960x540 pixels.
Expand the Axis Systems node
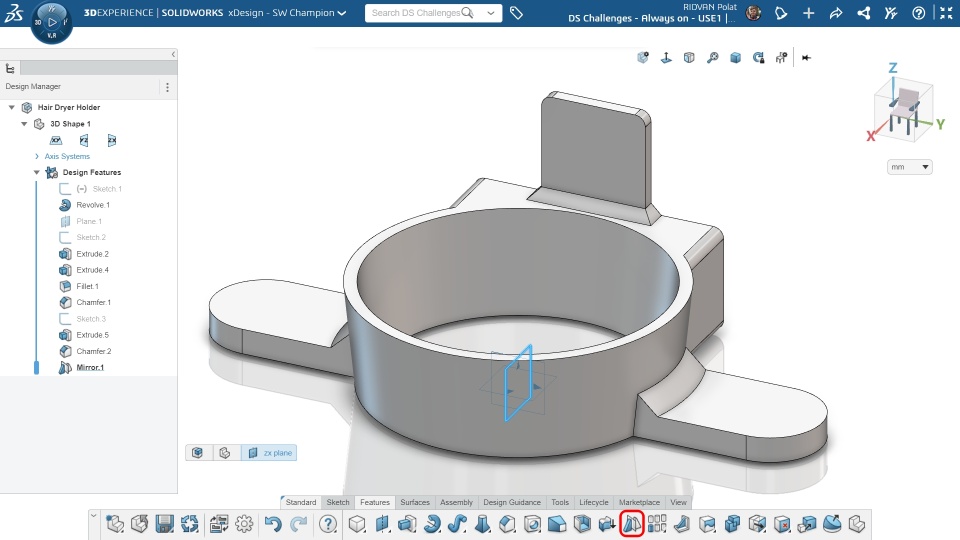pyautogui.click(x=37, y=156)
